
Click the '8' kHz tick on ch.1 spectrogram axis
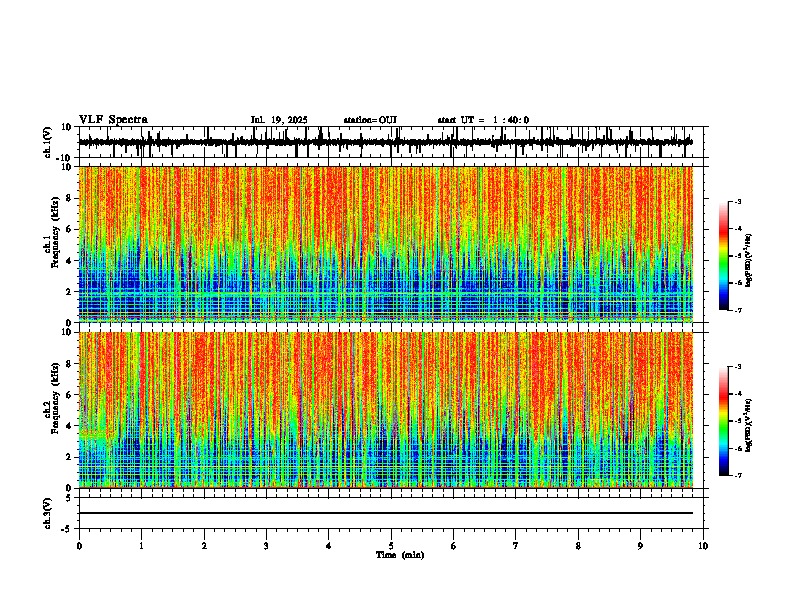(x=71, y=198)
